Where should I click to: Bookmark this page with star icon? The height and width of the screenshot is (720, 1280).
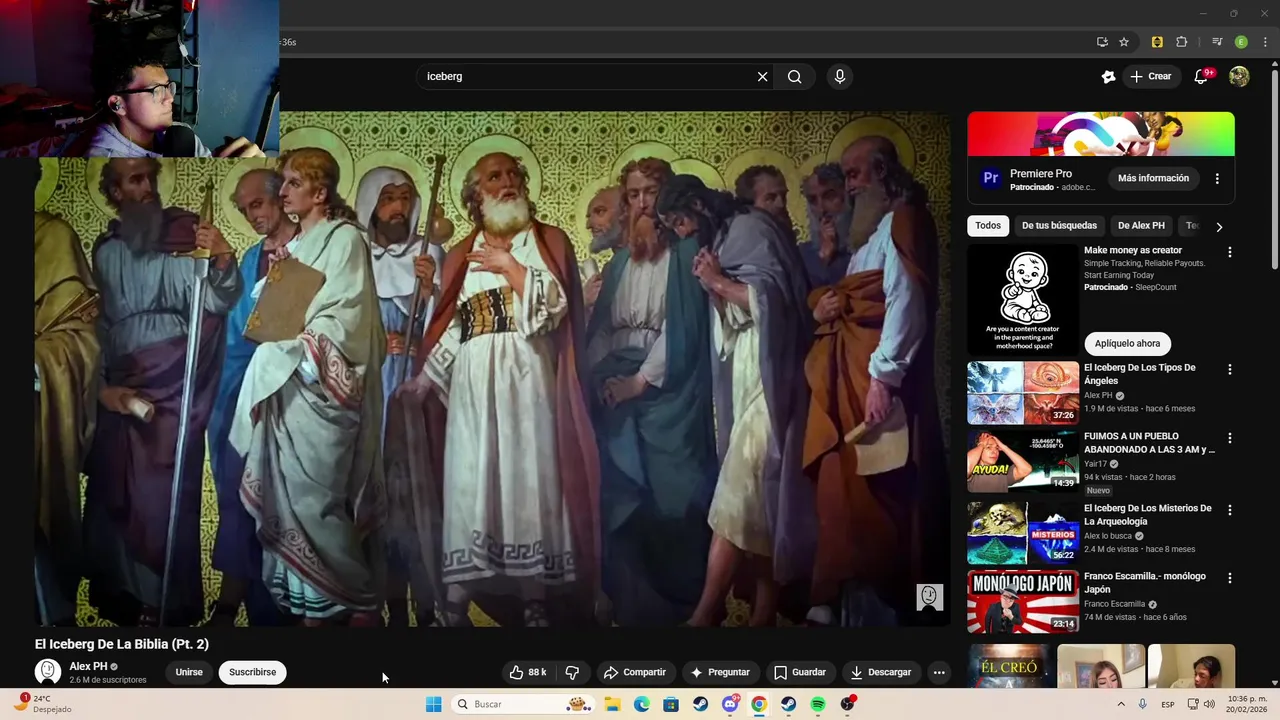pos(1124,42)
